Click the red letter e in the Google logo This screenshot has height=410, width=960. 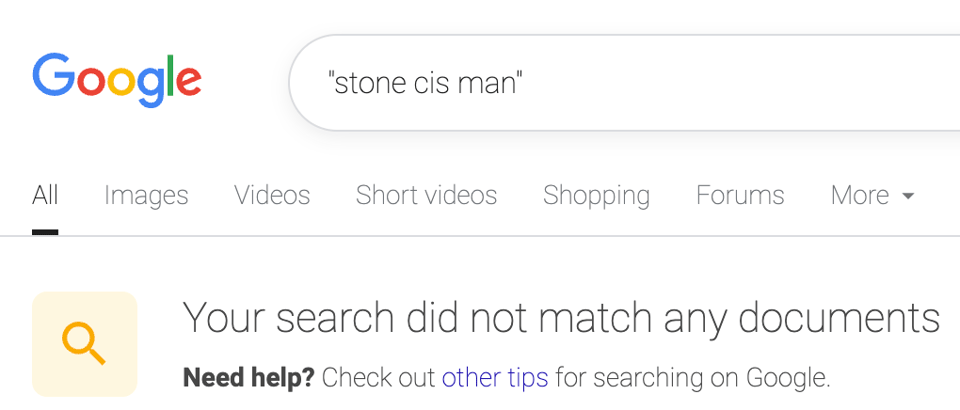pos(189,81)
